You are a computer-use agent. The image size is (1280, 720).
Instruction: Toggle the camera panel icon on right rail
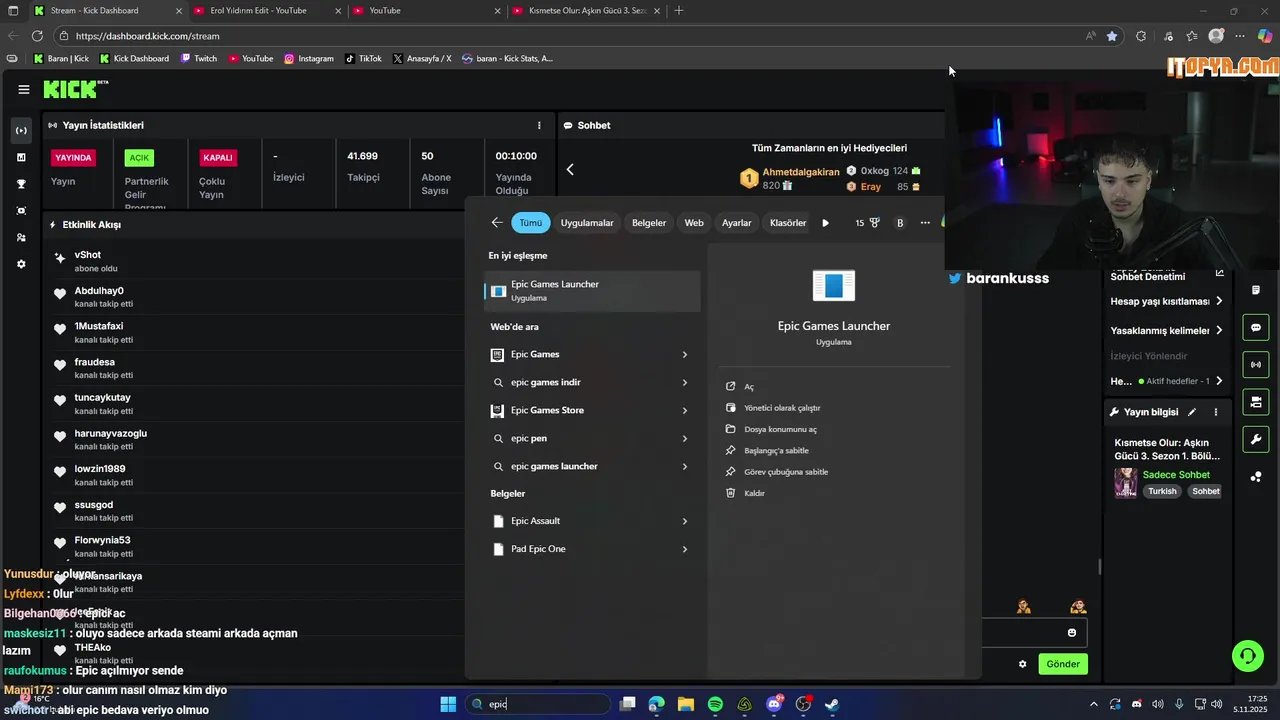(x=1256, y=402)
